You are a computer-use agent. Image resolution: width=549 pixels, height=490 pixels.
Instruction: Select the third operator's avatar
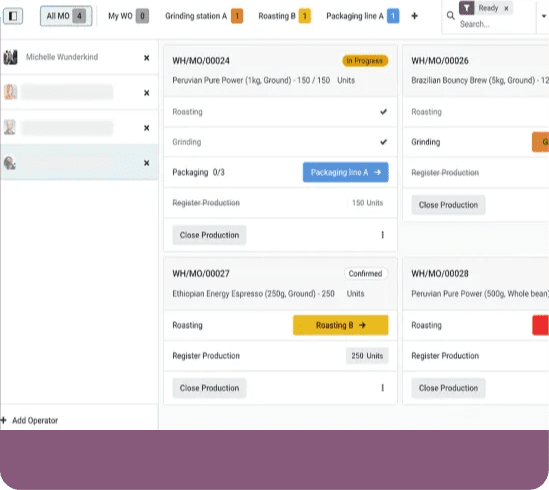10,127
